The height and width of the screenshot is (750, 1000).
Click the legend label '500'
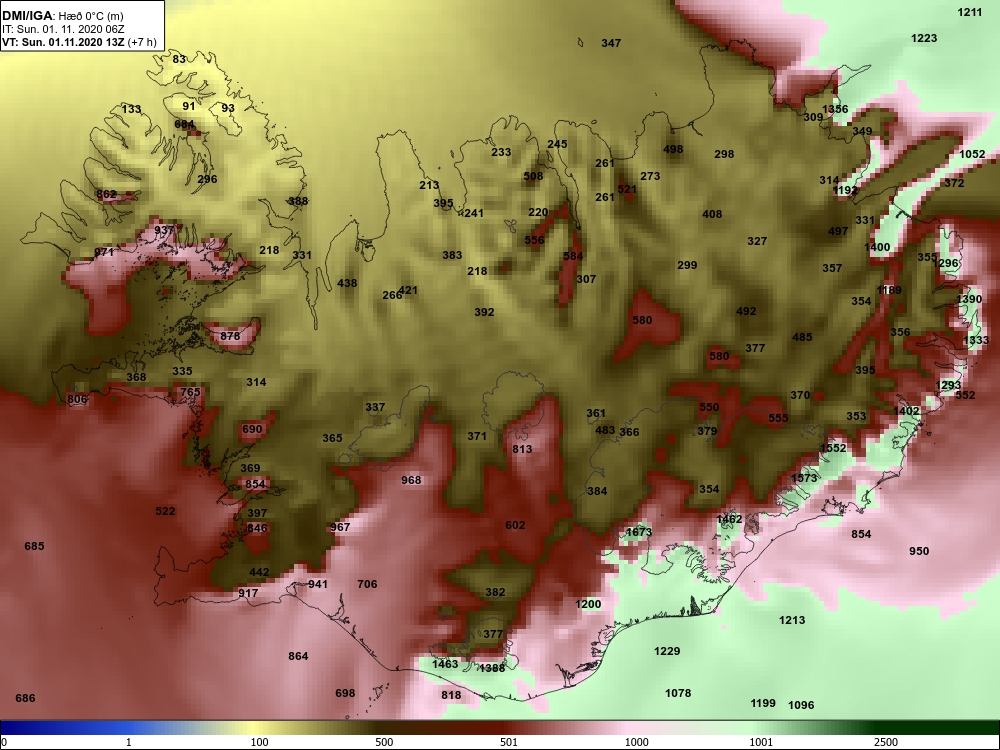click(384, 742)
